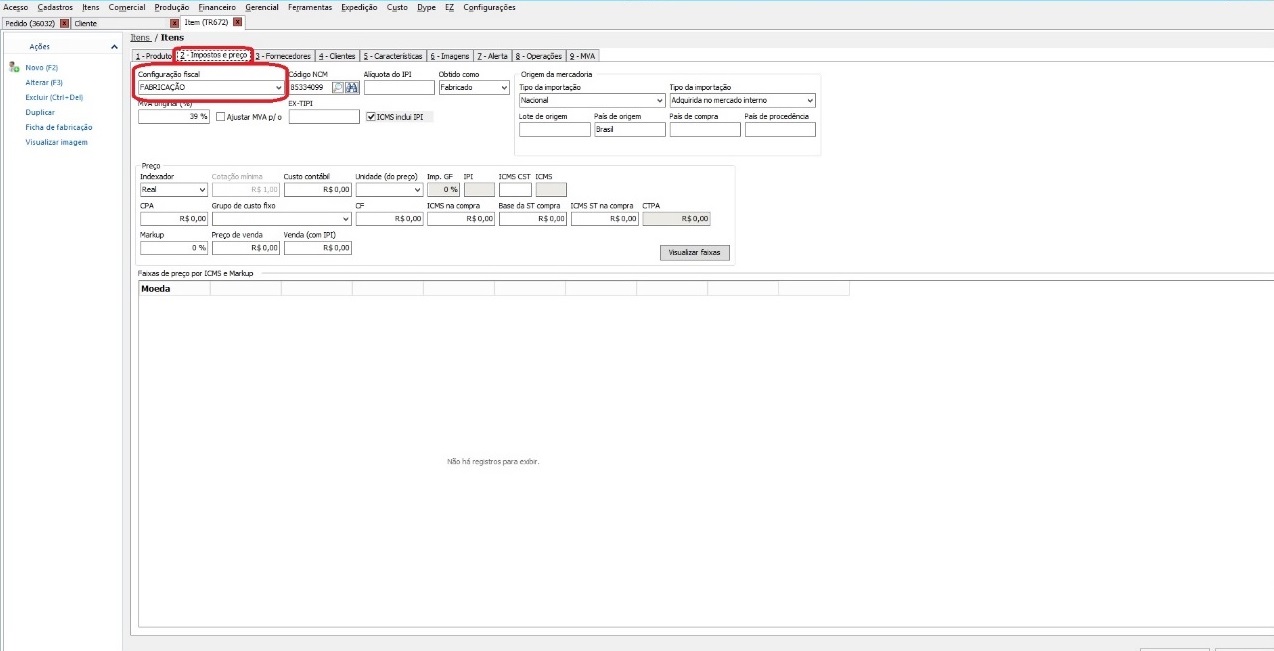Click the Visualizar imagem link
This screenshot has height=651, width=1274.
(56, 142)
